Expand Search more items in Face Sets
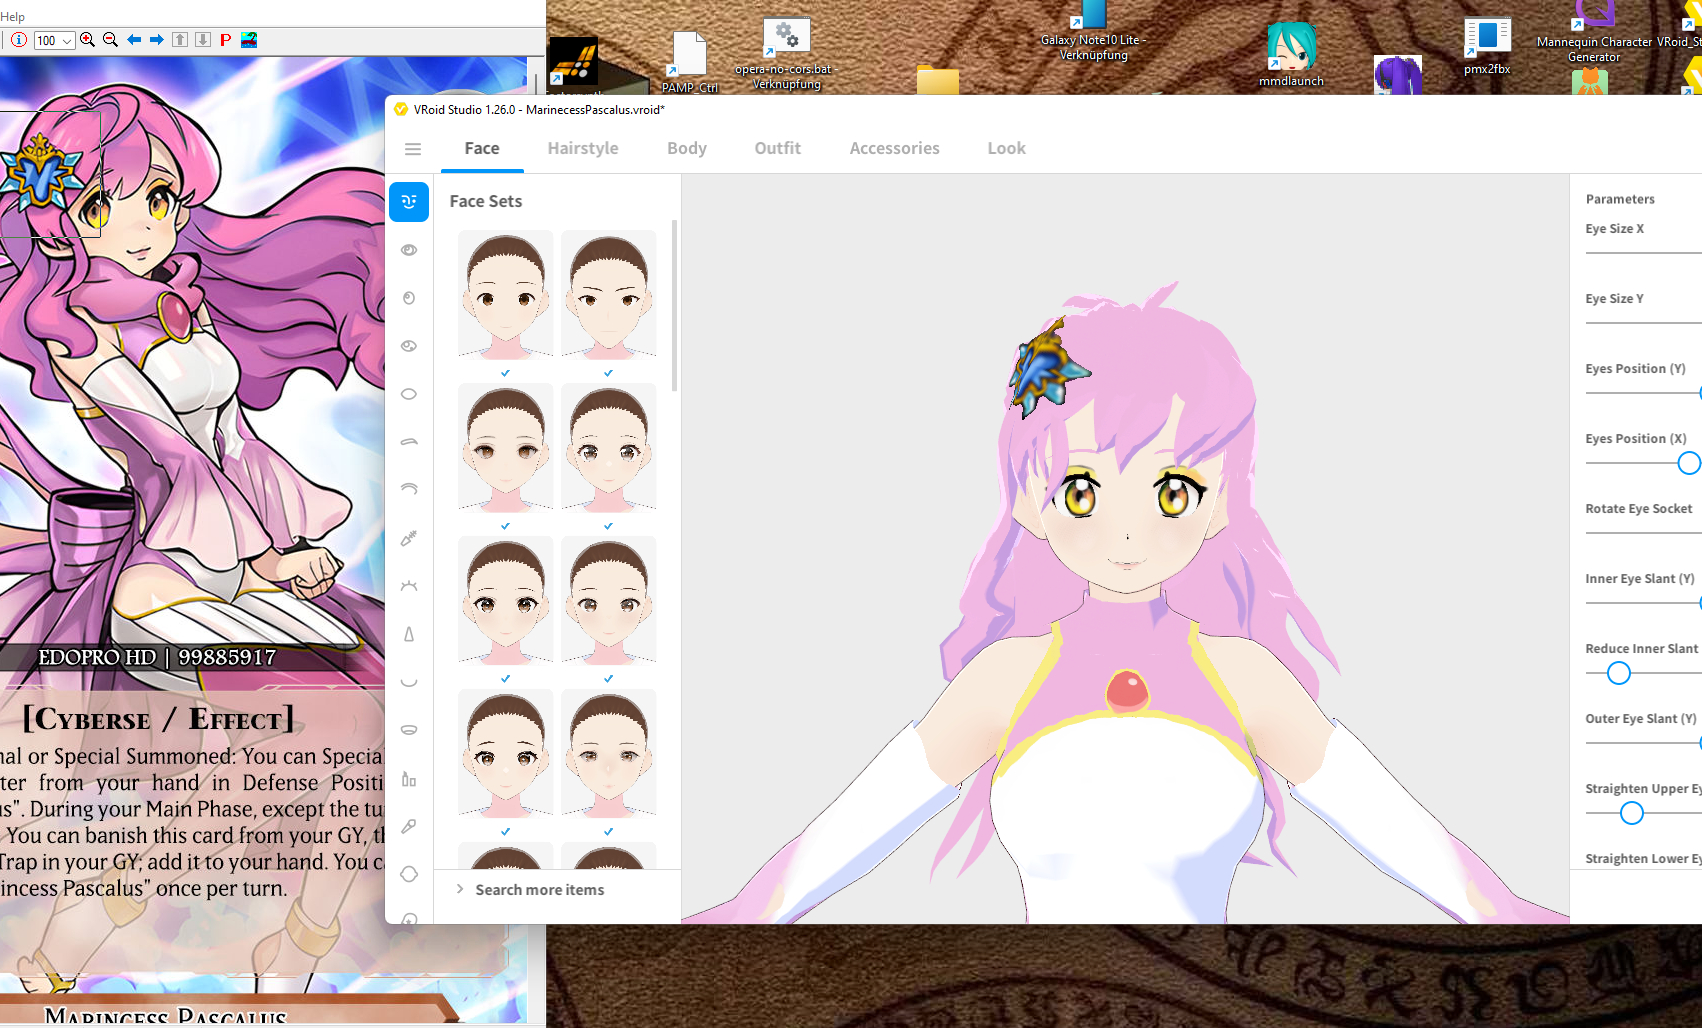 [x=540, y=889]
